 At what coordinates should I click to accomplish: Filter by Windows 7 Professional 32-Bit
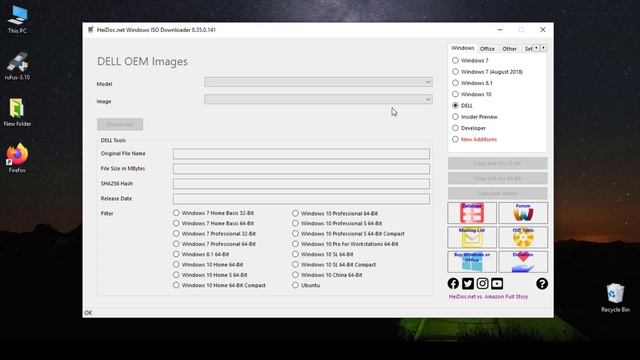(x=176, y=234)
